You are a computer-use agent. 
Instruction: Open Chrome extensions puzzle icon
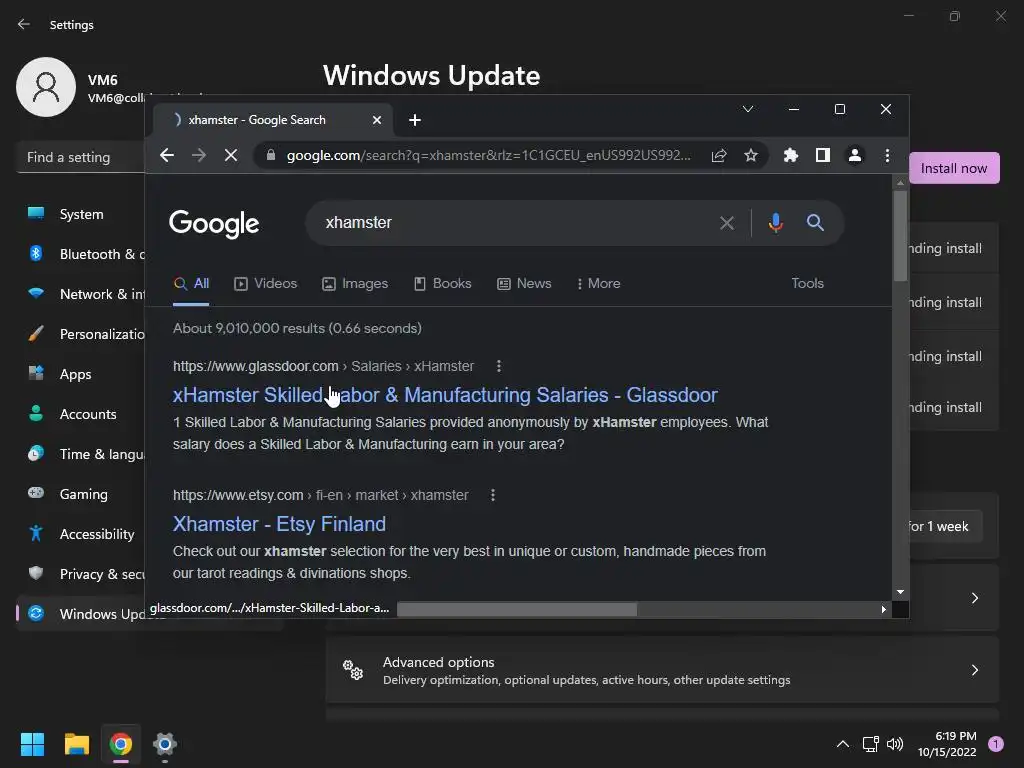coord(791,155)
